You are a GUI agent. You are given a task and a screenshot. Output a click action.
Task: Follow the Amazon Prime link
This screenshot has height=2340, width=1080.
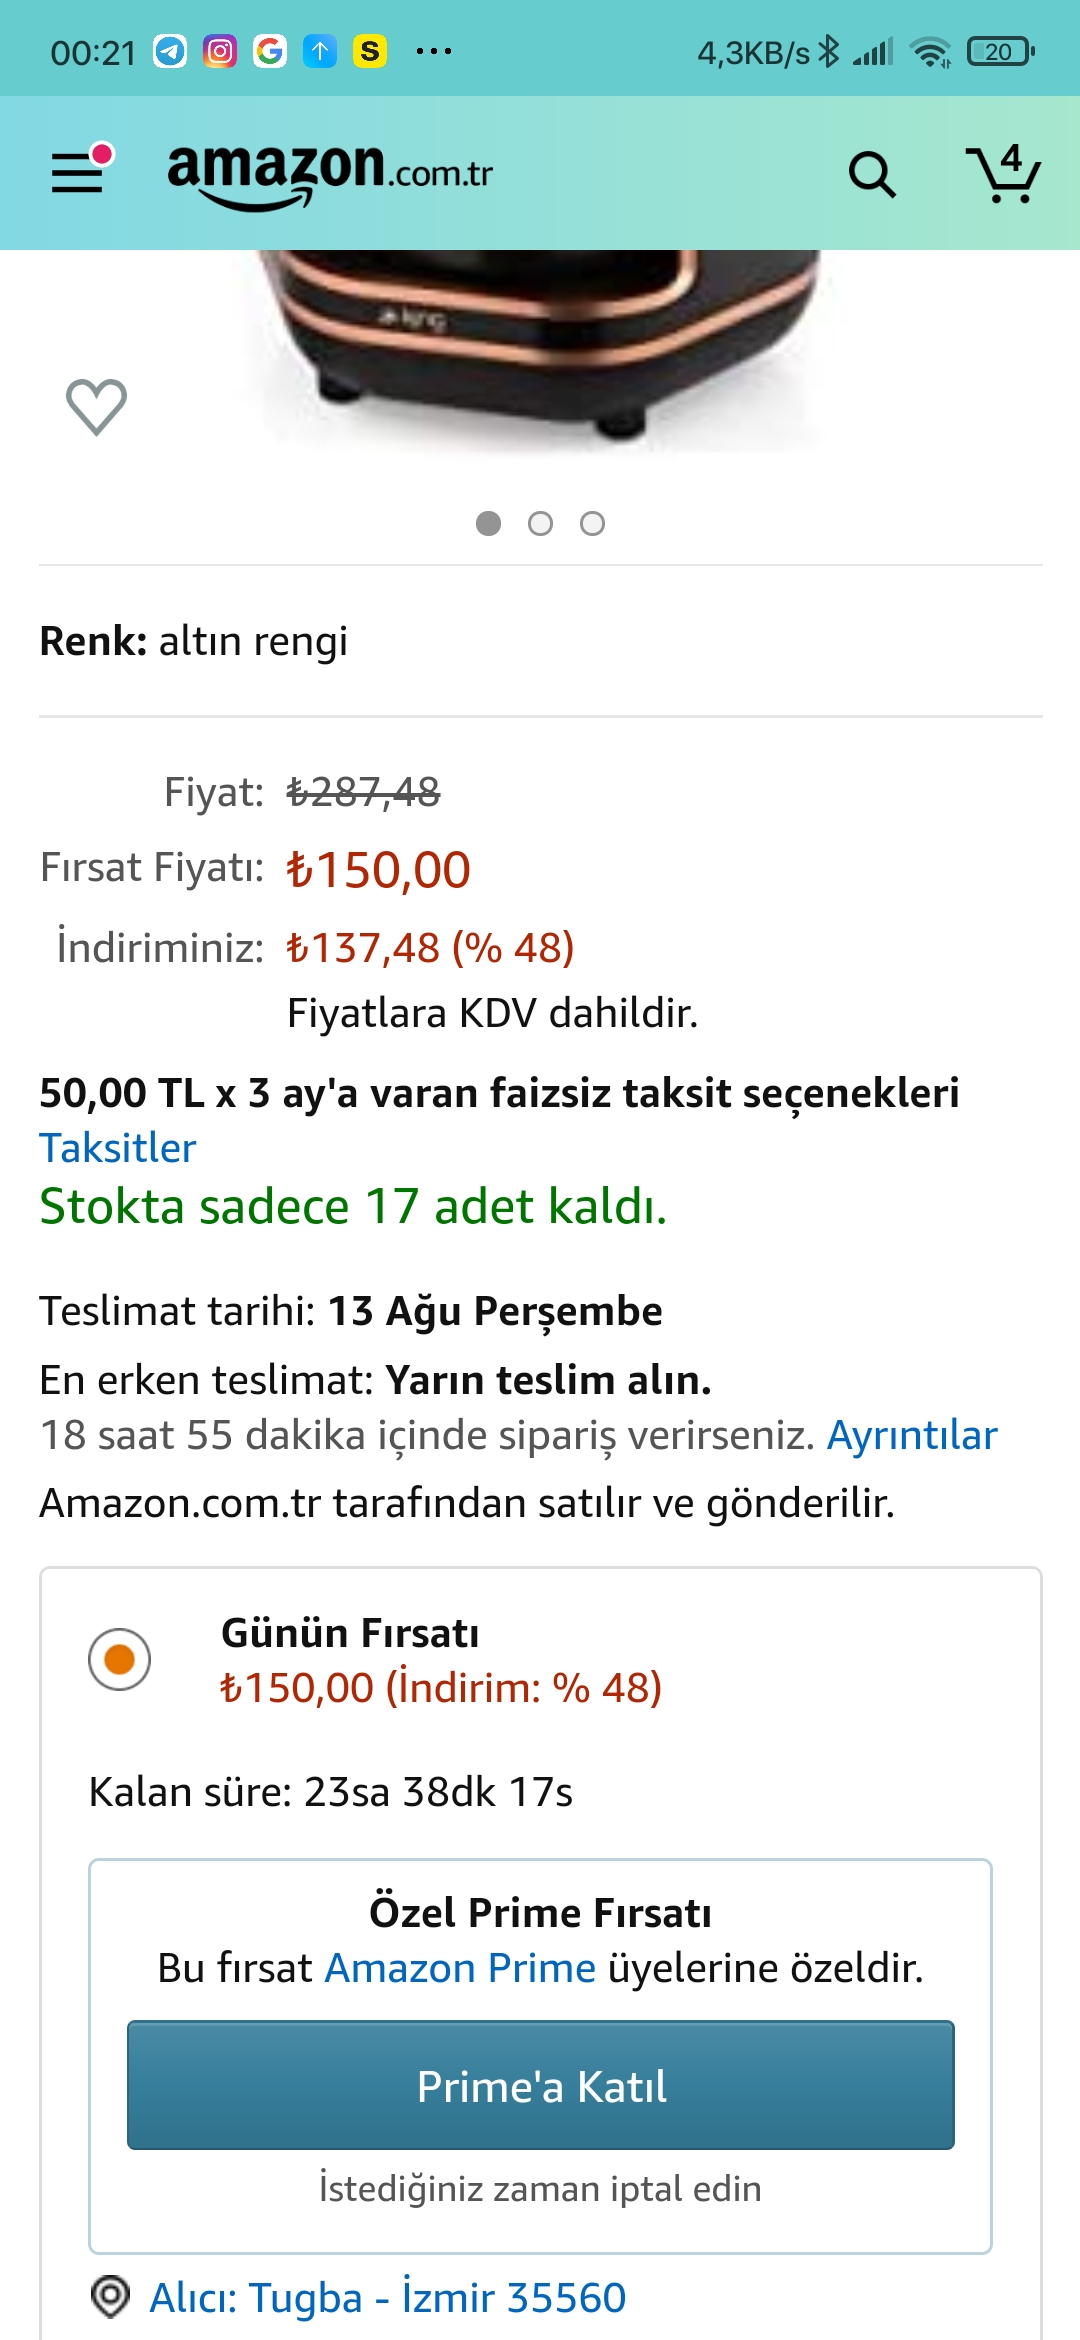coord(461,1968)
